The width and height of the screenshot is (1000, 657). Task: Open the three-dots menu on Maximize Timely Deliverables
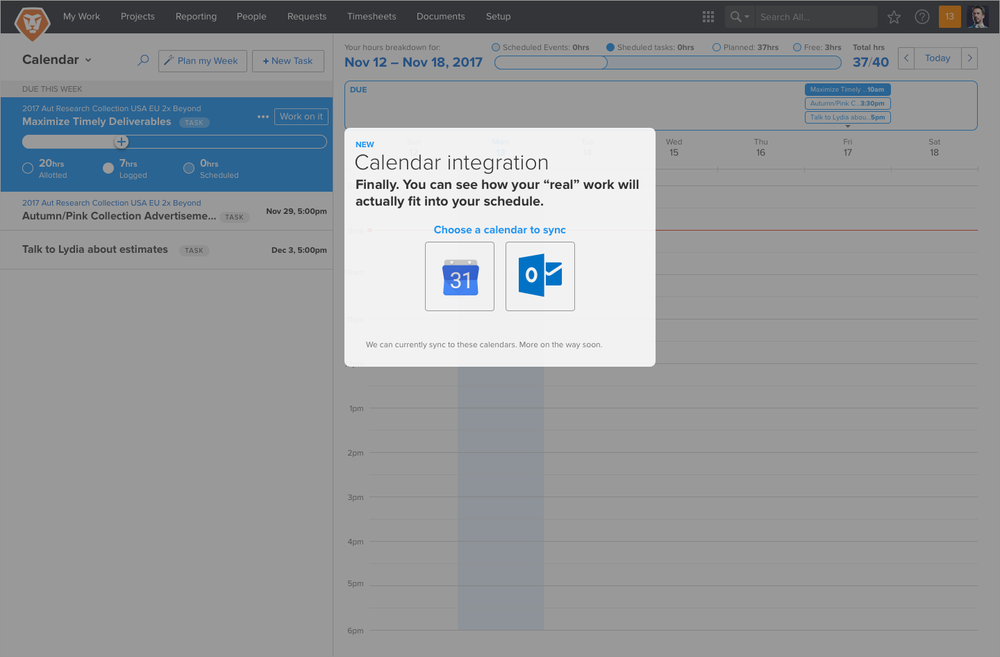click(263, 117)
